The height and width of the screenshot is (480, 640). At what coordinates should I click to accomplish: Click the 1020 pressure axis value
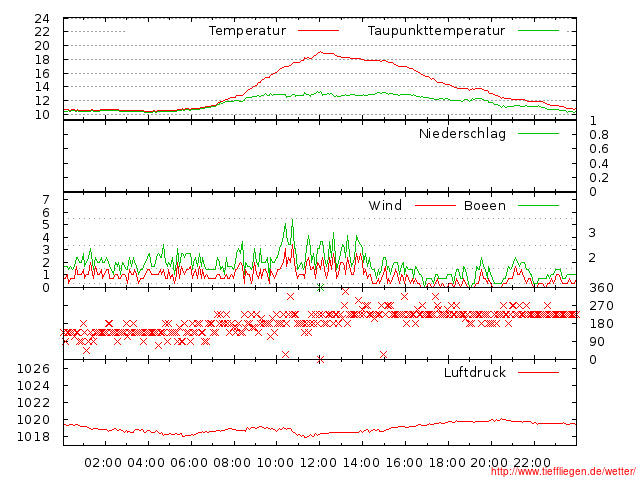point(33,420)
